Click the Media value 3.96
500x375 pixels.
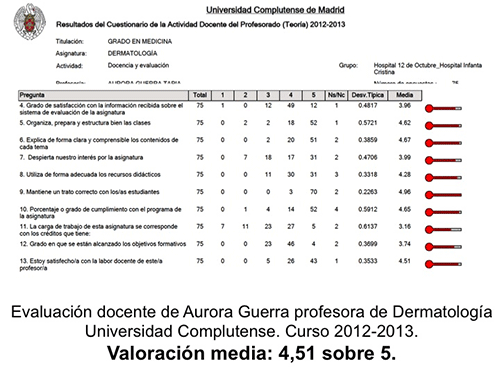click(x=405, y=105)
